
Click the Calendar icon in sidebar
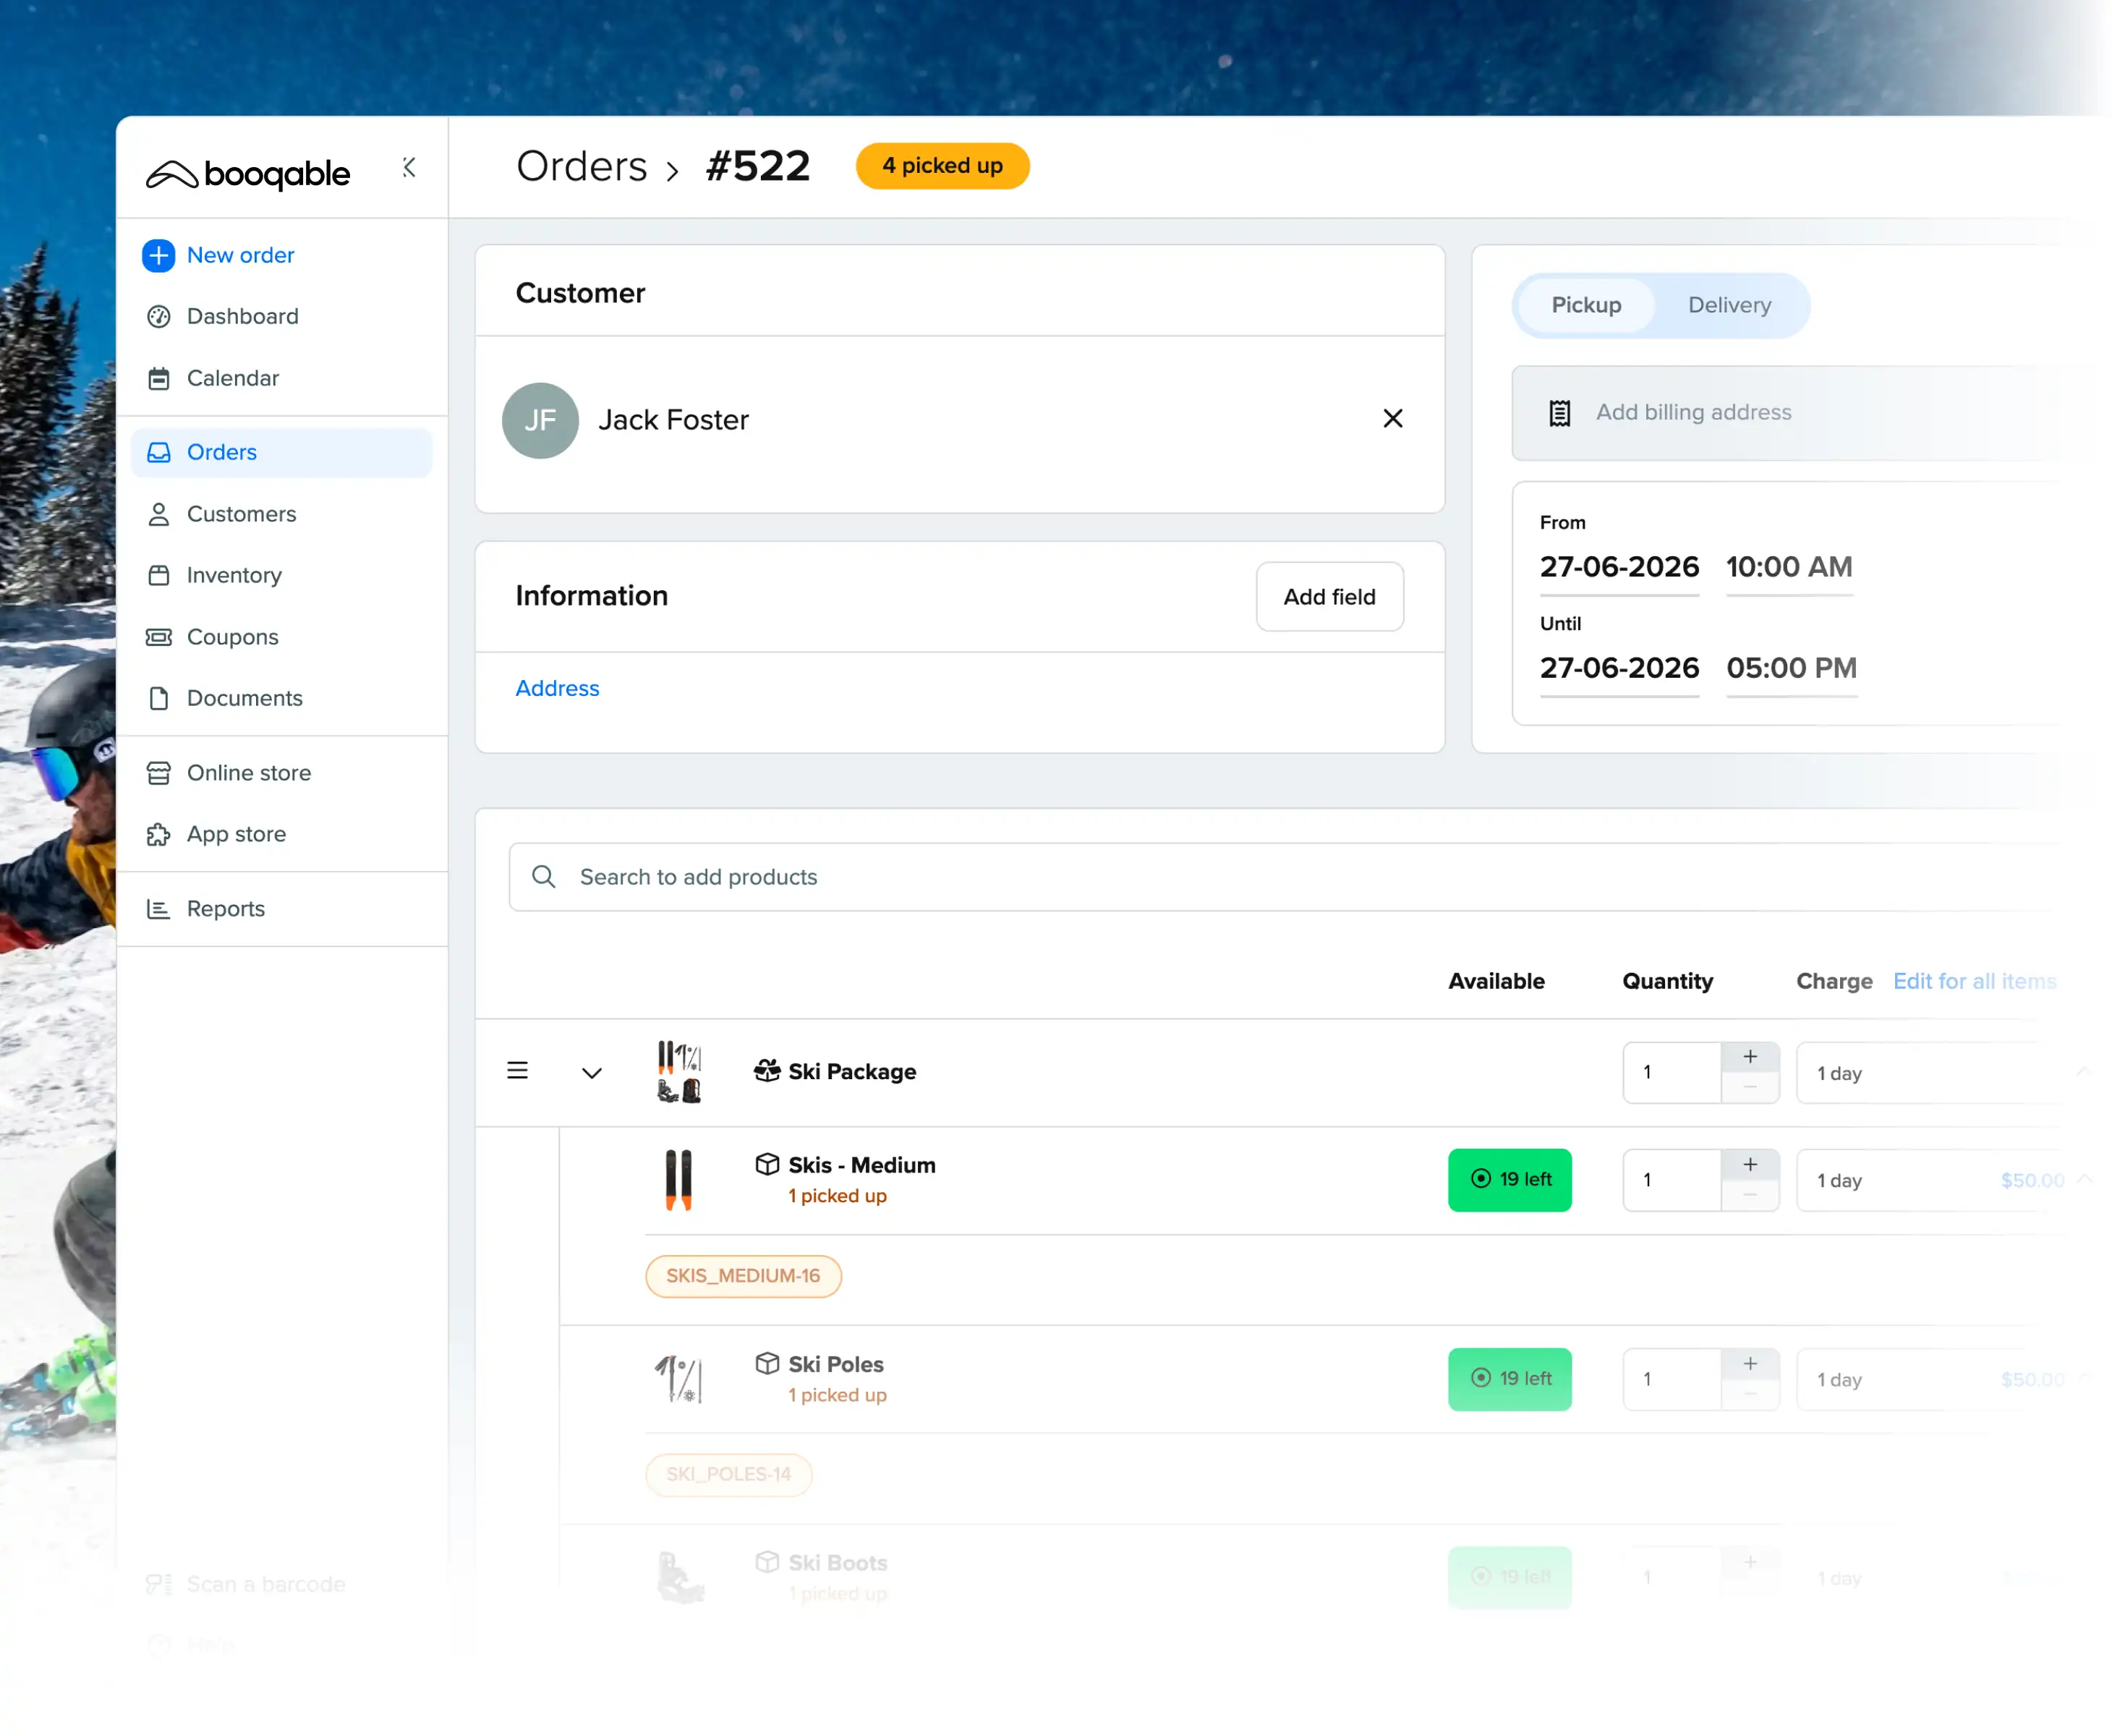(x=159, y=379)
